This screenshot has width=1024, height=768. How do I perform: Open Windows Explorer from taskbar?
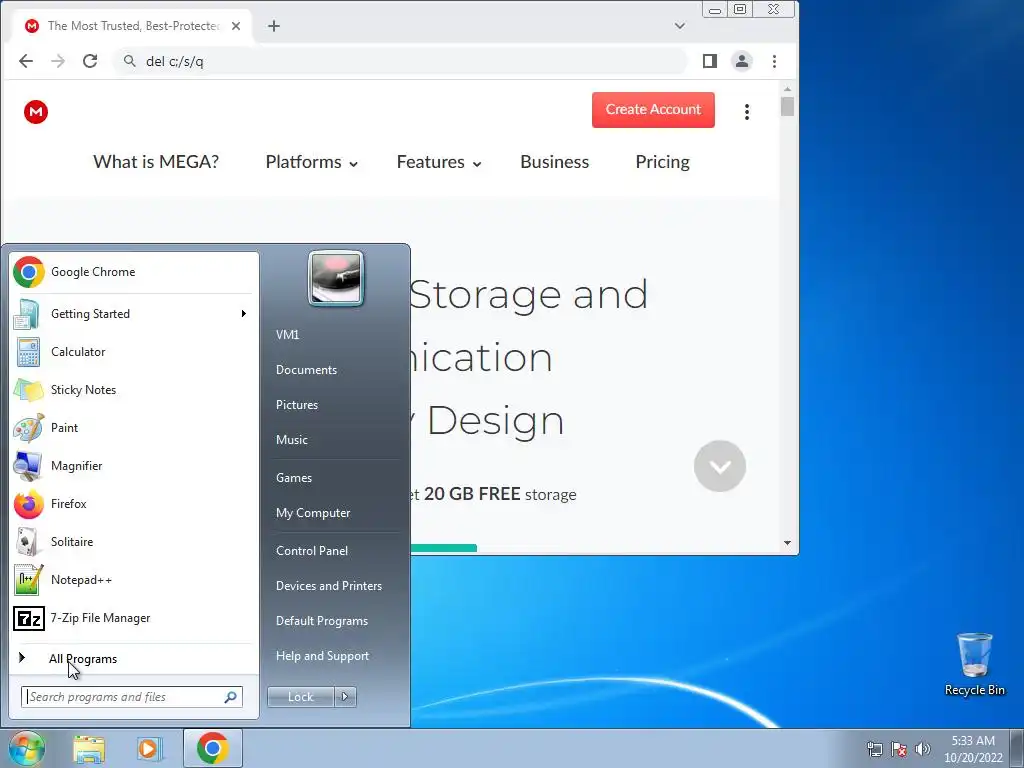point(89,749)
